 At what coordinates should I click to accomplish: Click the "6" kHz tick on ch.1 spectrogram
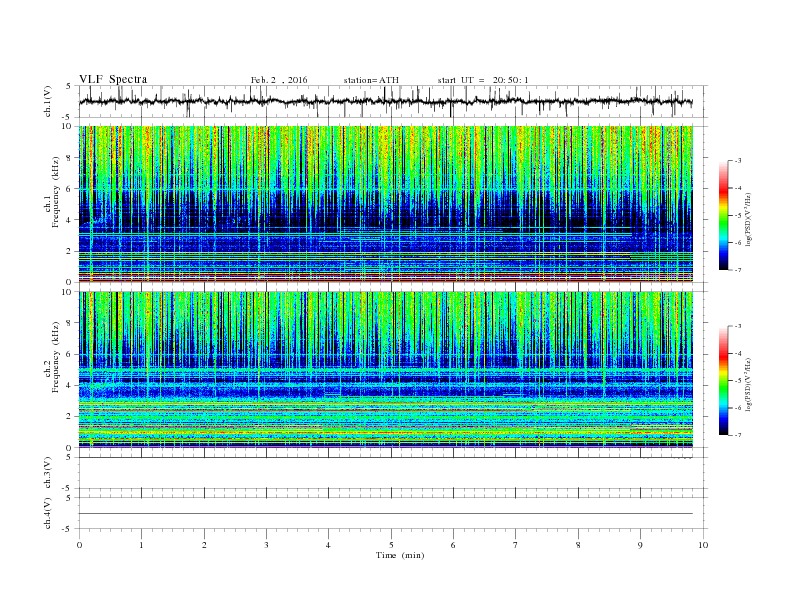pyautogui.click(x=69, y=189)
